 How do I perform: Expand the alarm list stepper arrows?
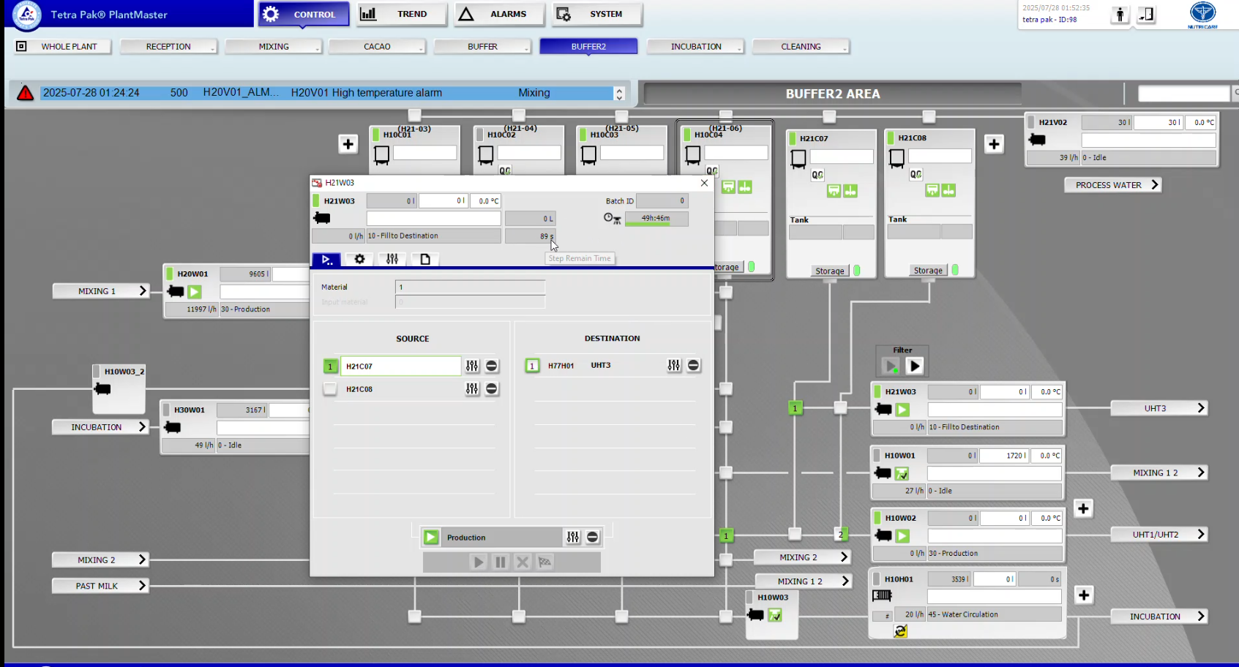tap(619, 93)
